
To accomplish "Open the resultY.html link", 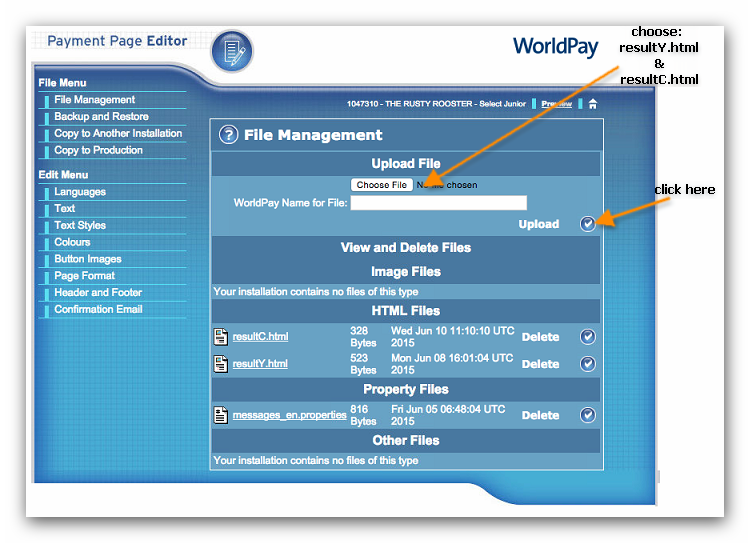I will (x=260, y=364).
